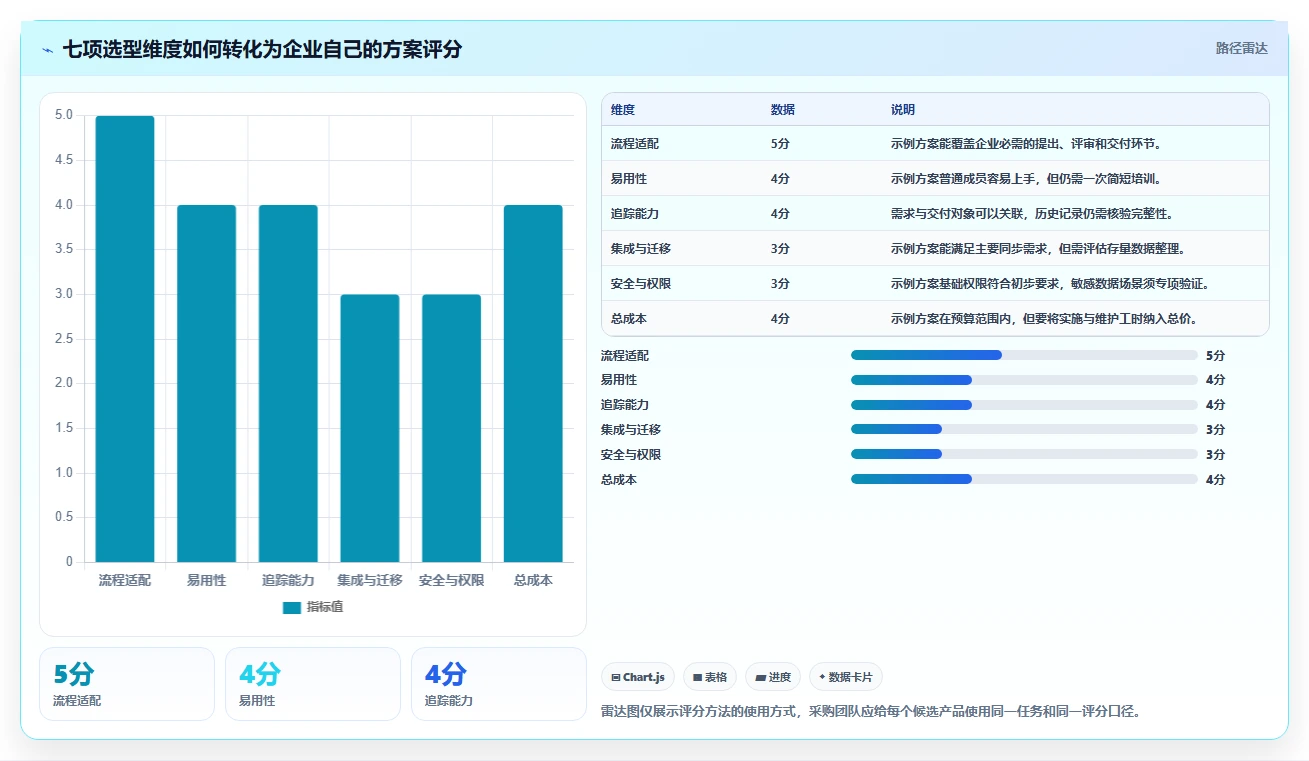Screen dimensions: 1309x761
Task: Select the 追踪能力 cell in the table
Action: coord(635,214)
